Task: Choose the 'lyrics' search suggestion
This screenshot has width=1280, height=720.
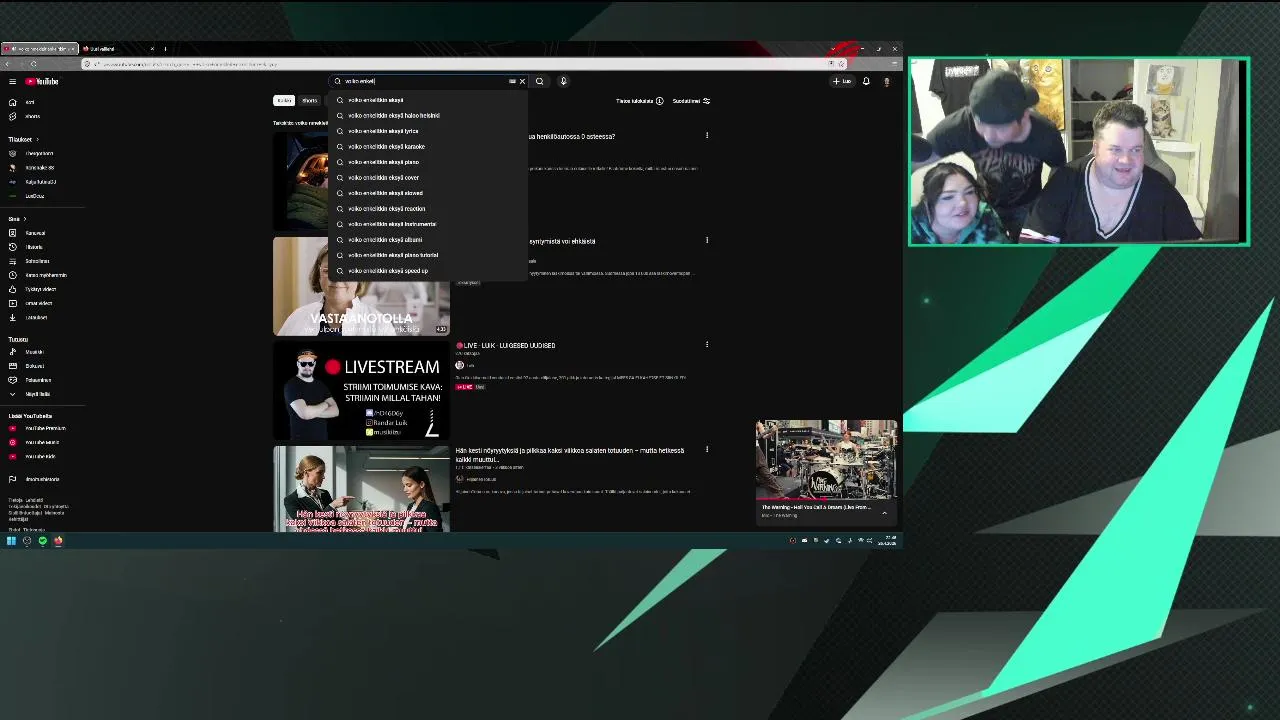Action: 427,131
